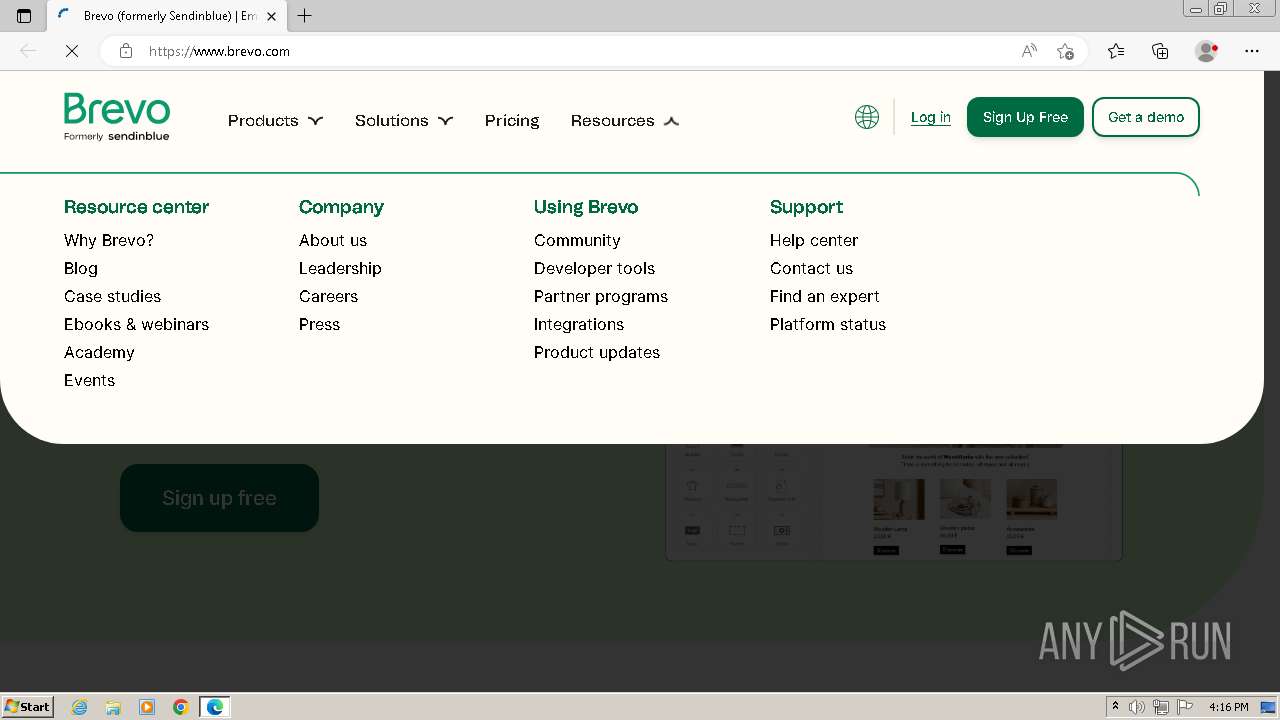
Task: View Leadership page
Action: tap(340, 268)
